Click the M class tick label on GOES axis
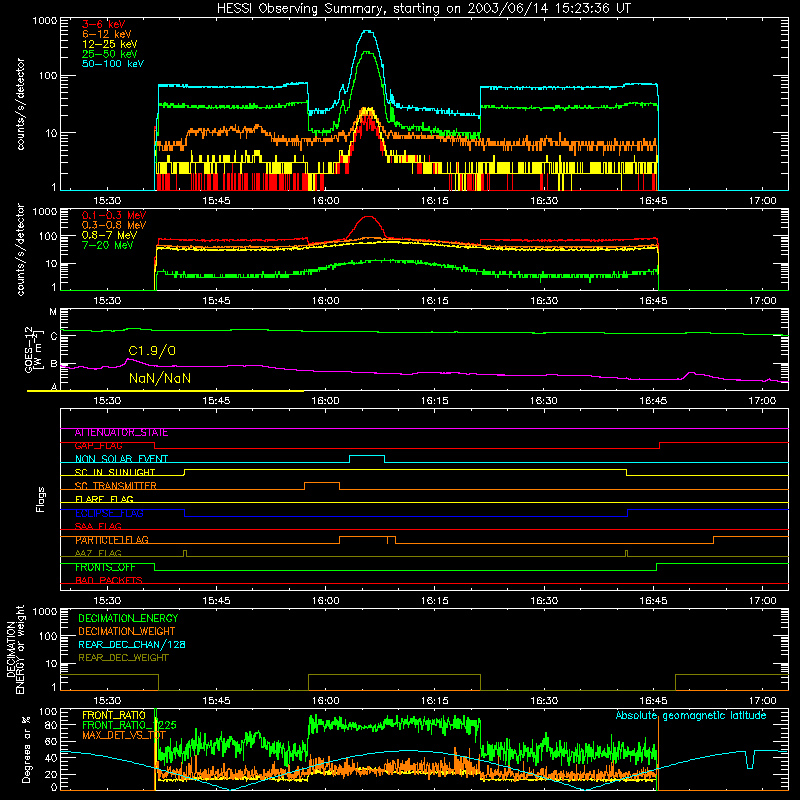This screenshot has width=800, height=800. tap(53, 312)
